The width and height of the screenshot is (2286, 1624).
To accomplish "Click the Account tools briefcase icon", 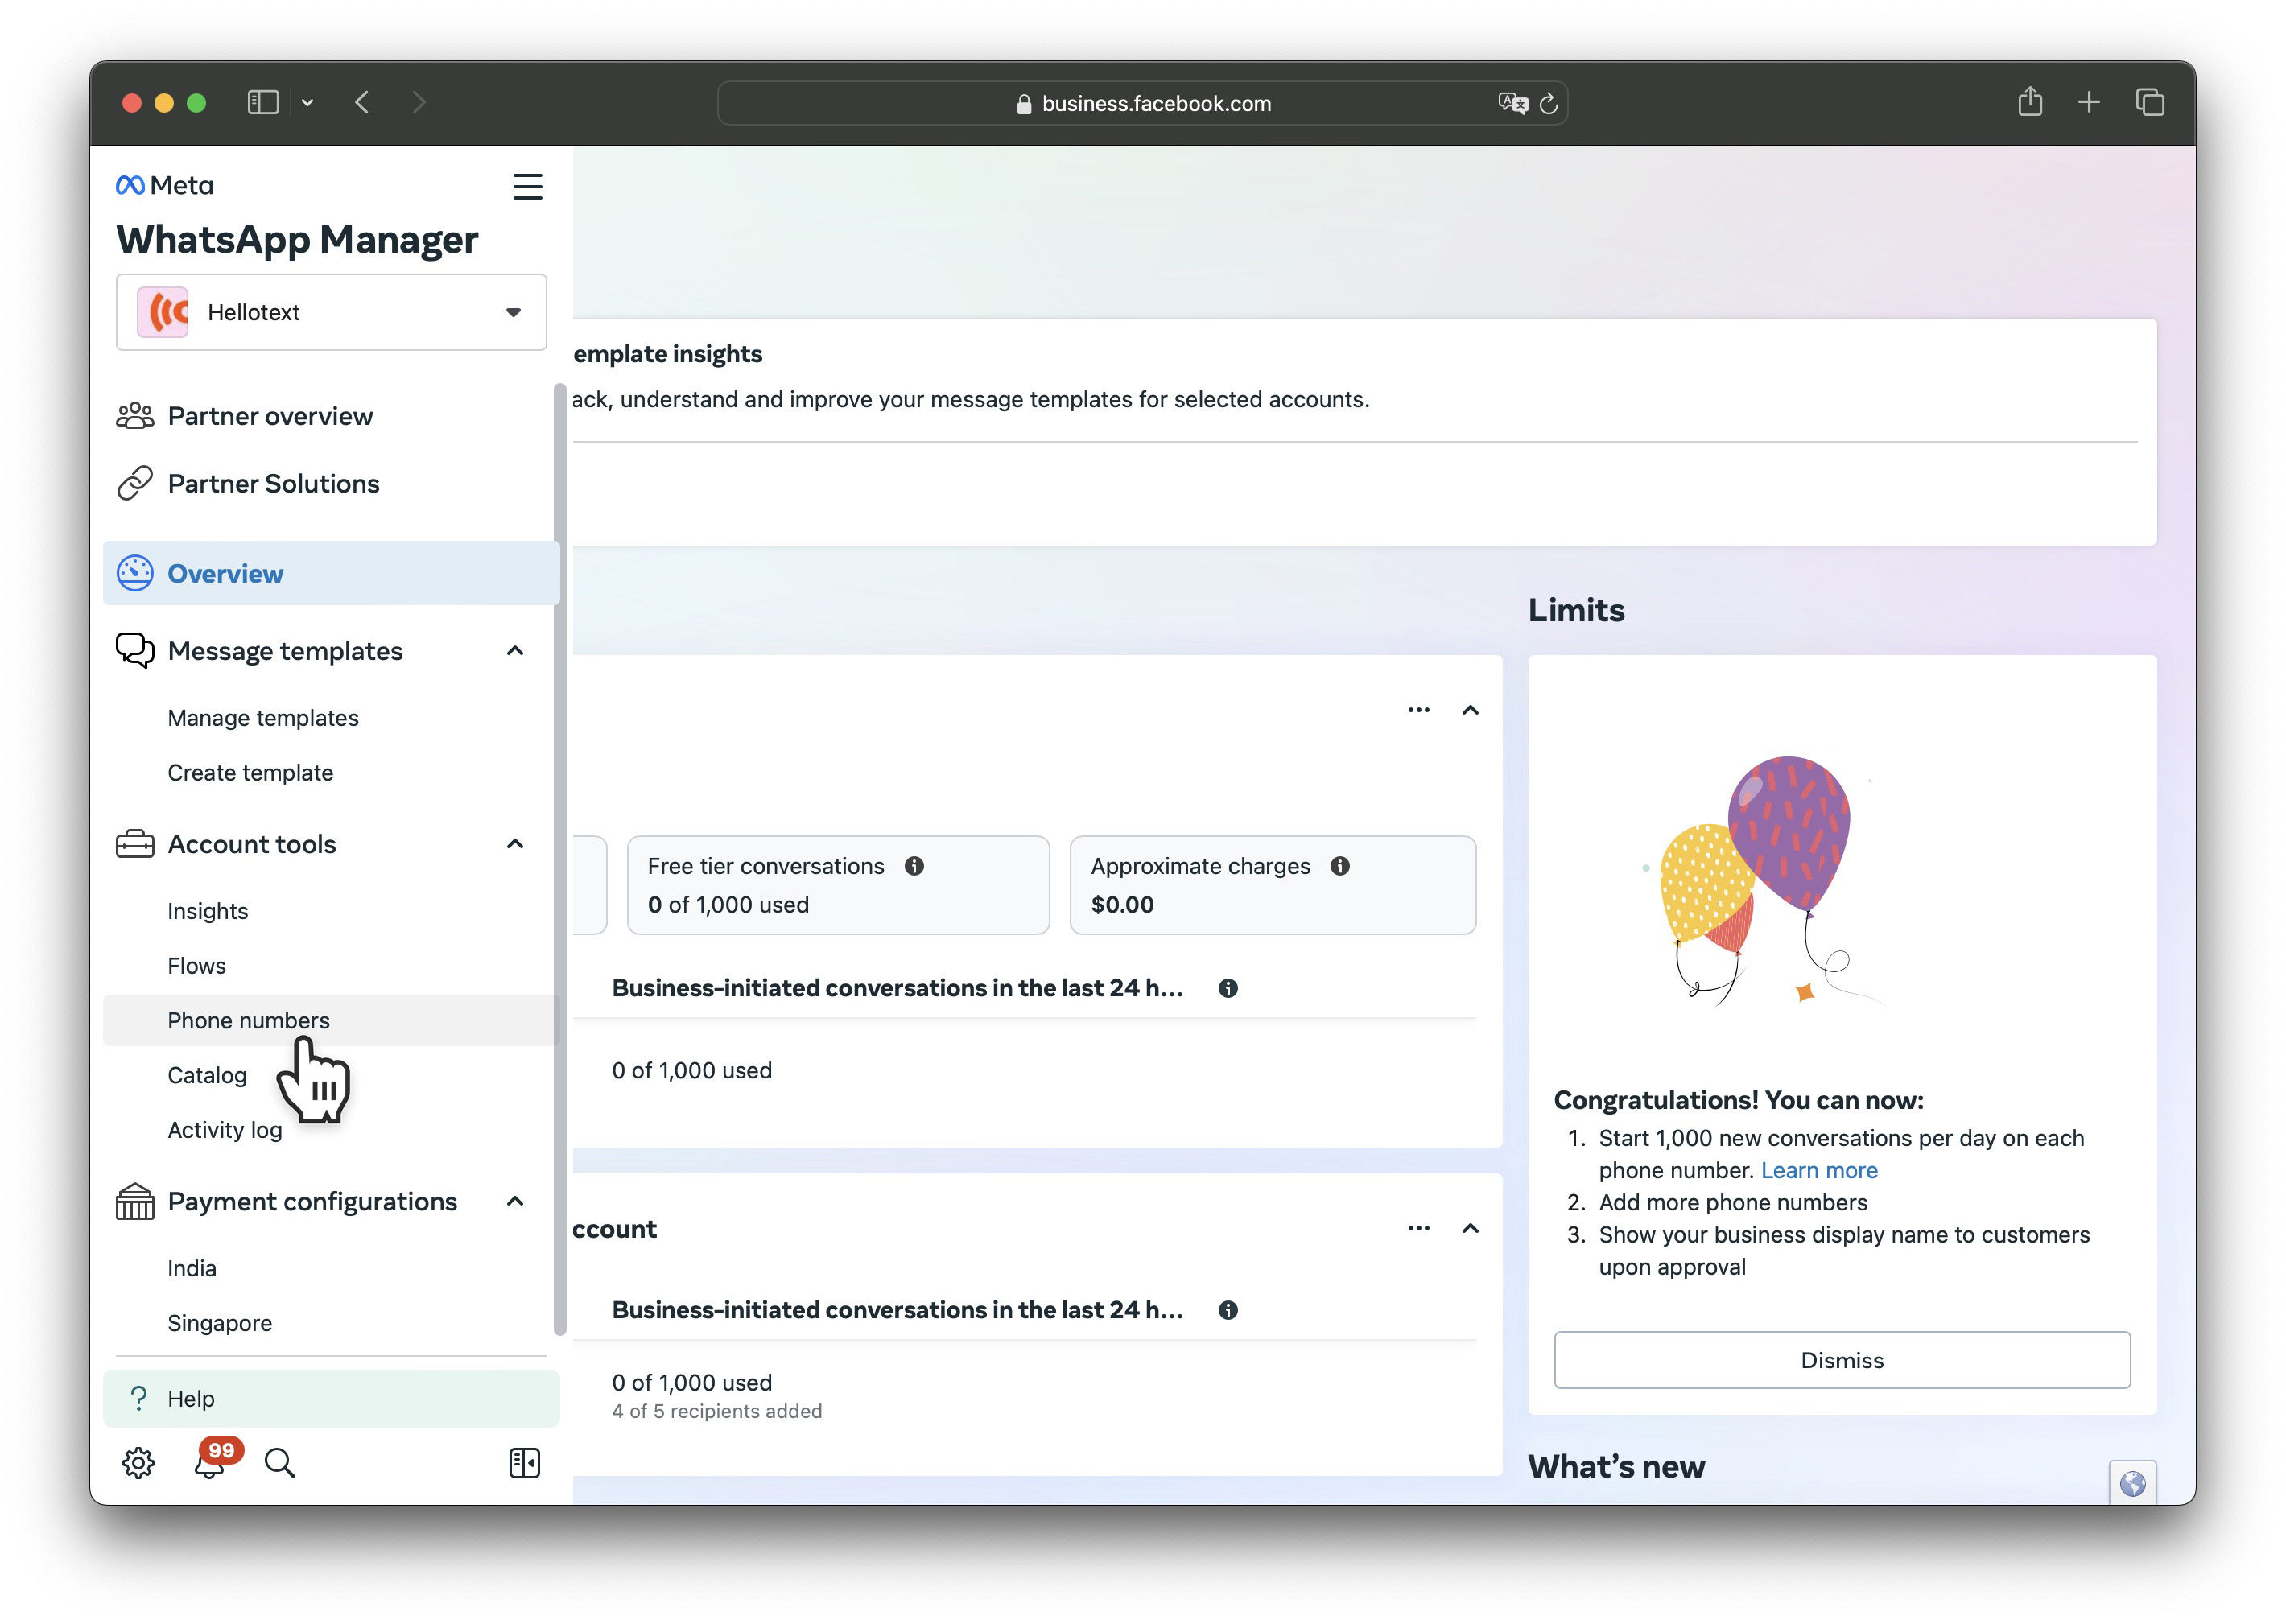I will click(x=135, y=844).
